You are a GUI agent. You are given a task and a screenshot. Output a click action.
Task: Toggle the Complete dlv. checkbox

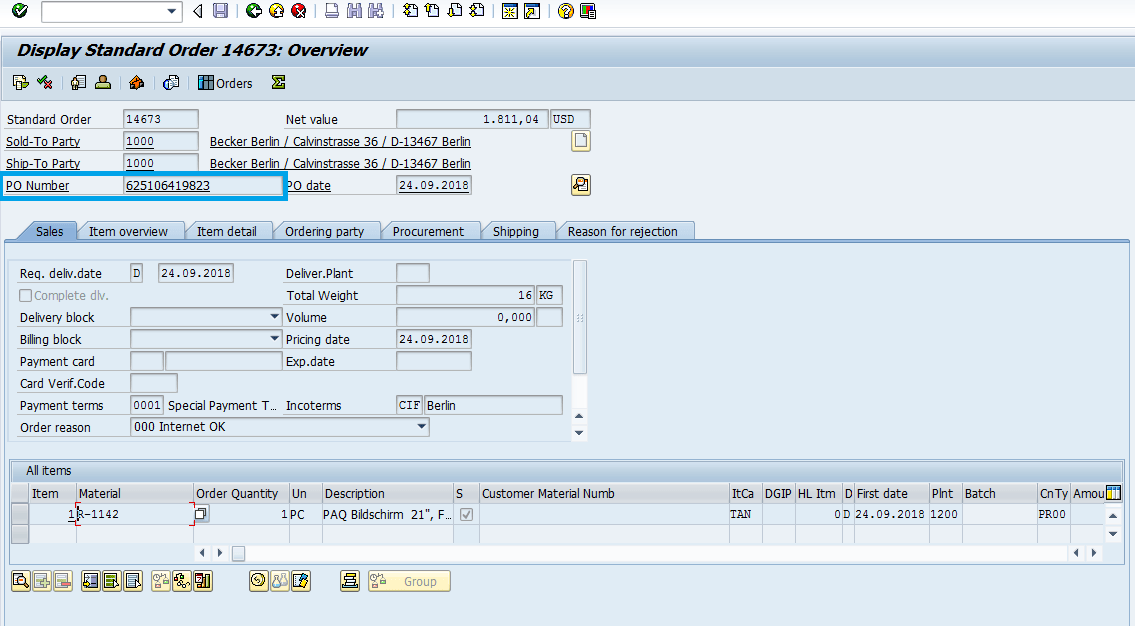(25, 295)
